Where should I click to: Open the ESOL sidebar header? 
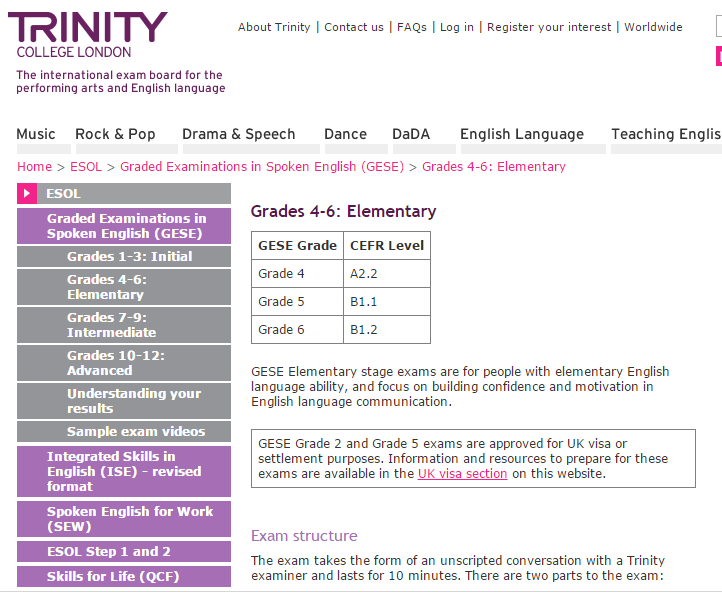click(124, 193)
